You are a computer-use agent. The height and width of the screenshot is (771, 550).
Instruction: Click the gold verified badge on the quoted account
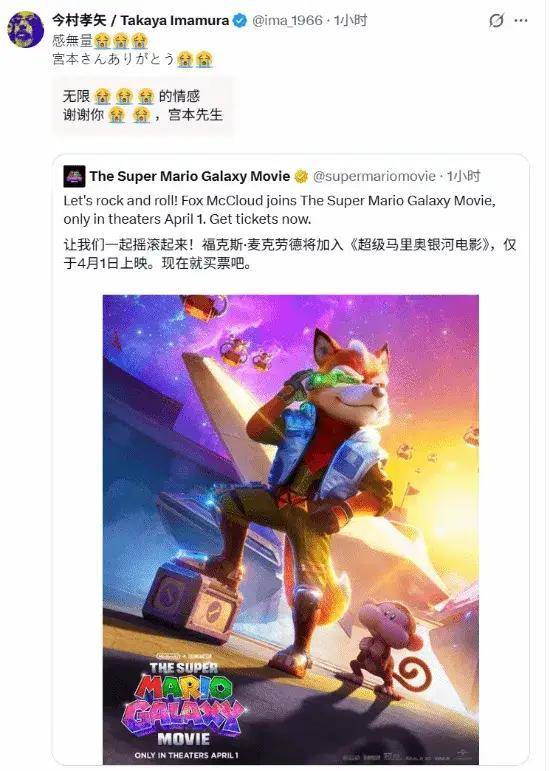pyautogui.click(x=301, y=177)
